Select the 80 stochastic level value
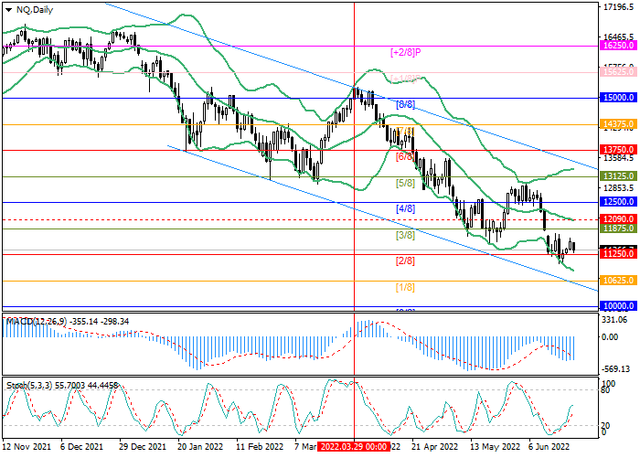Image resolution: width=640 pixels, height=457 pixels. (x=606, y=390)
